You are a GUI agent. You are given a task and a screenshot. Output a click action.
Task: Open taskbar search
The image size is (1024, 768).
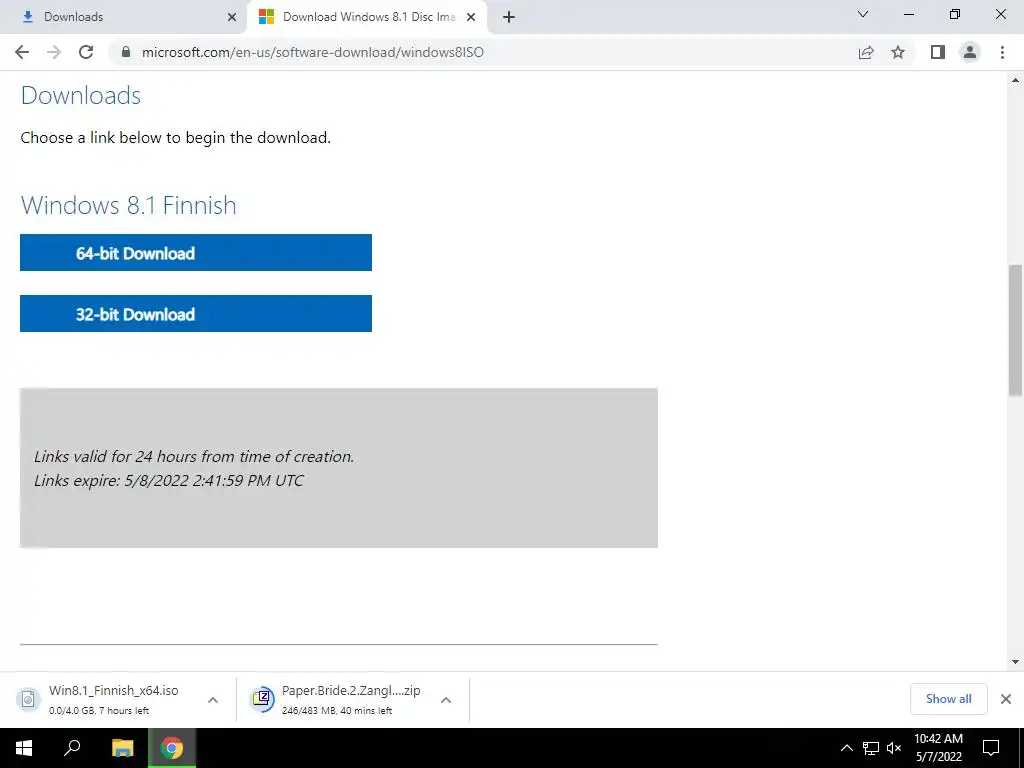click(72, 748)
